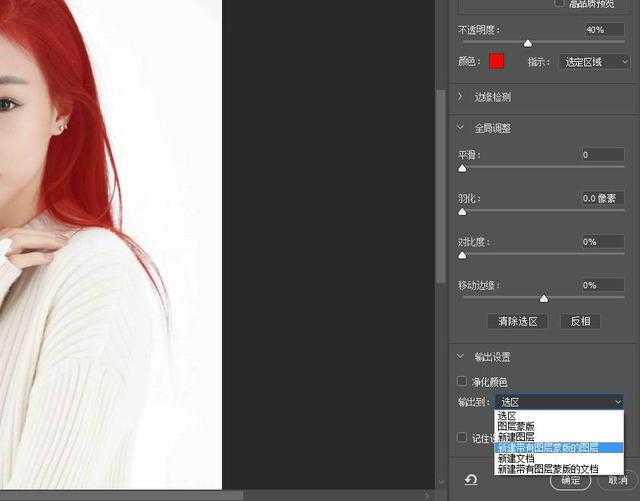Expand the 边缘检测 section

point(461,97)
